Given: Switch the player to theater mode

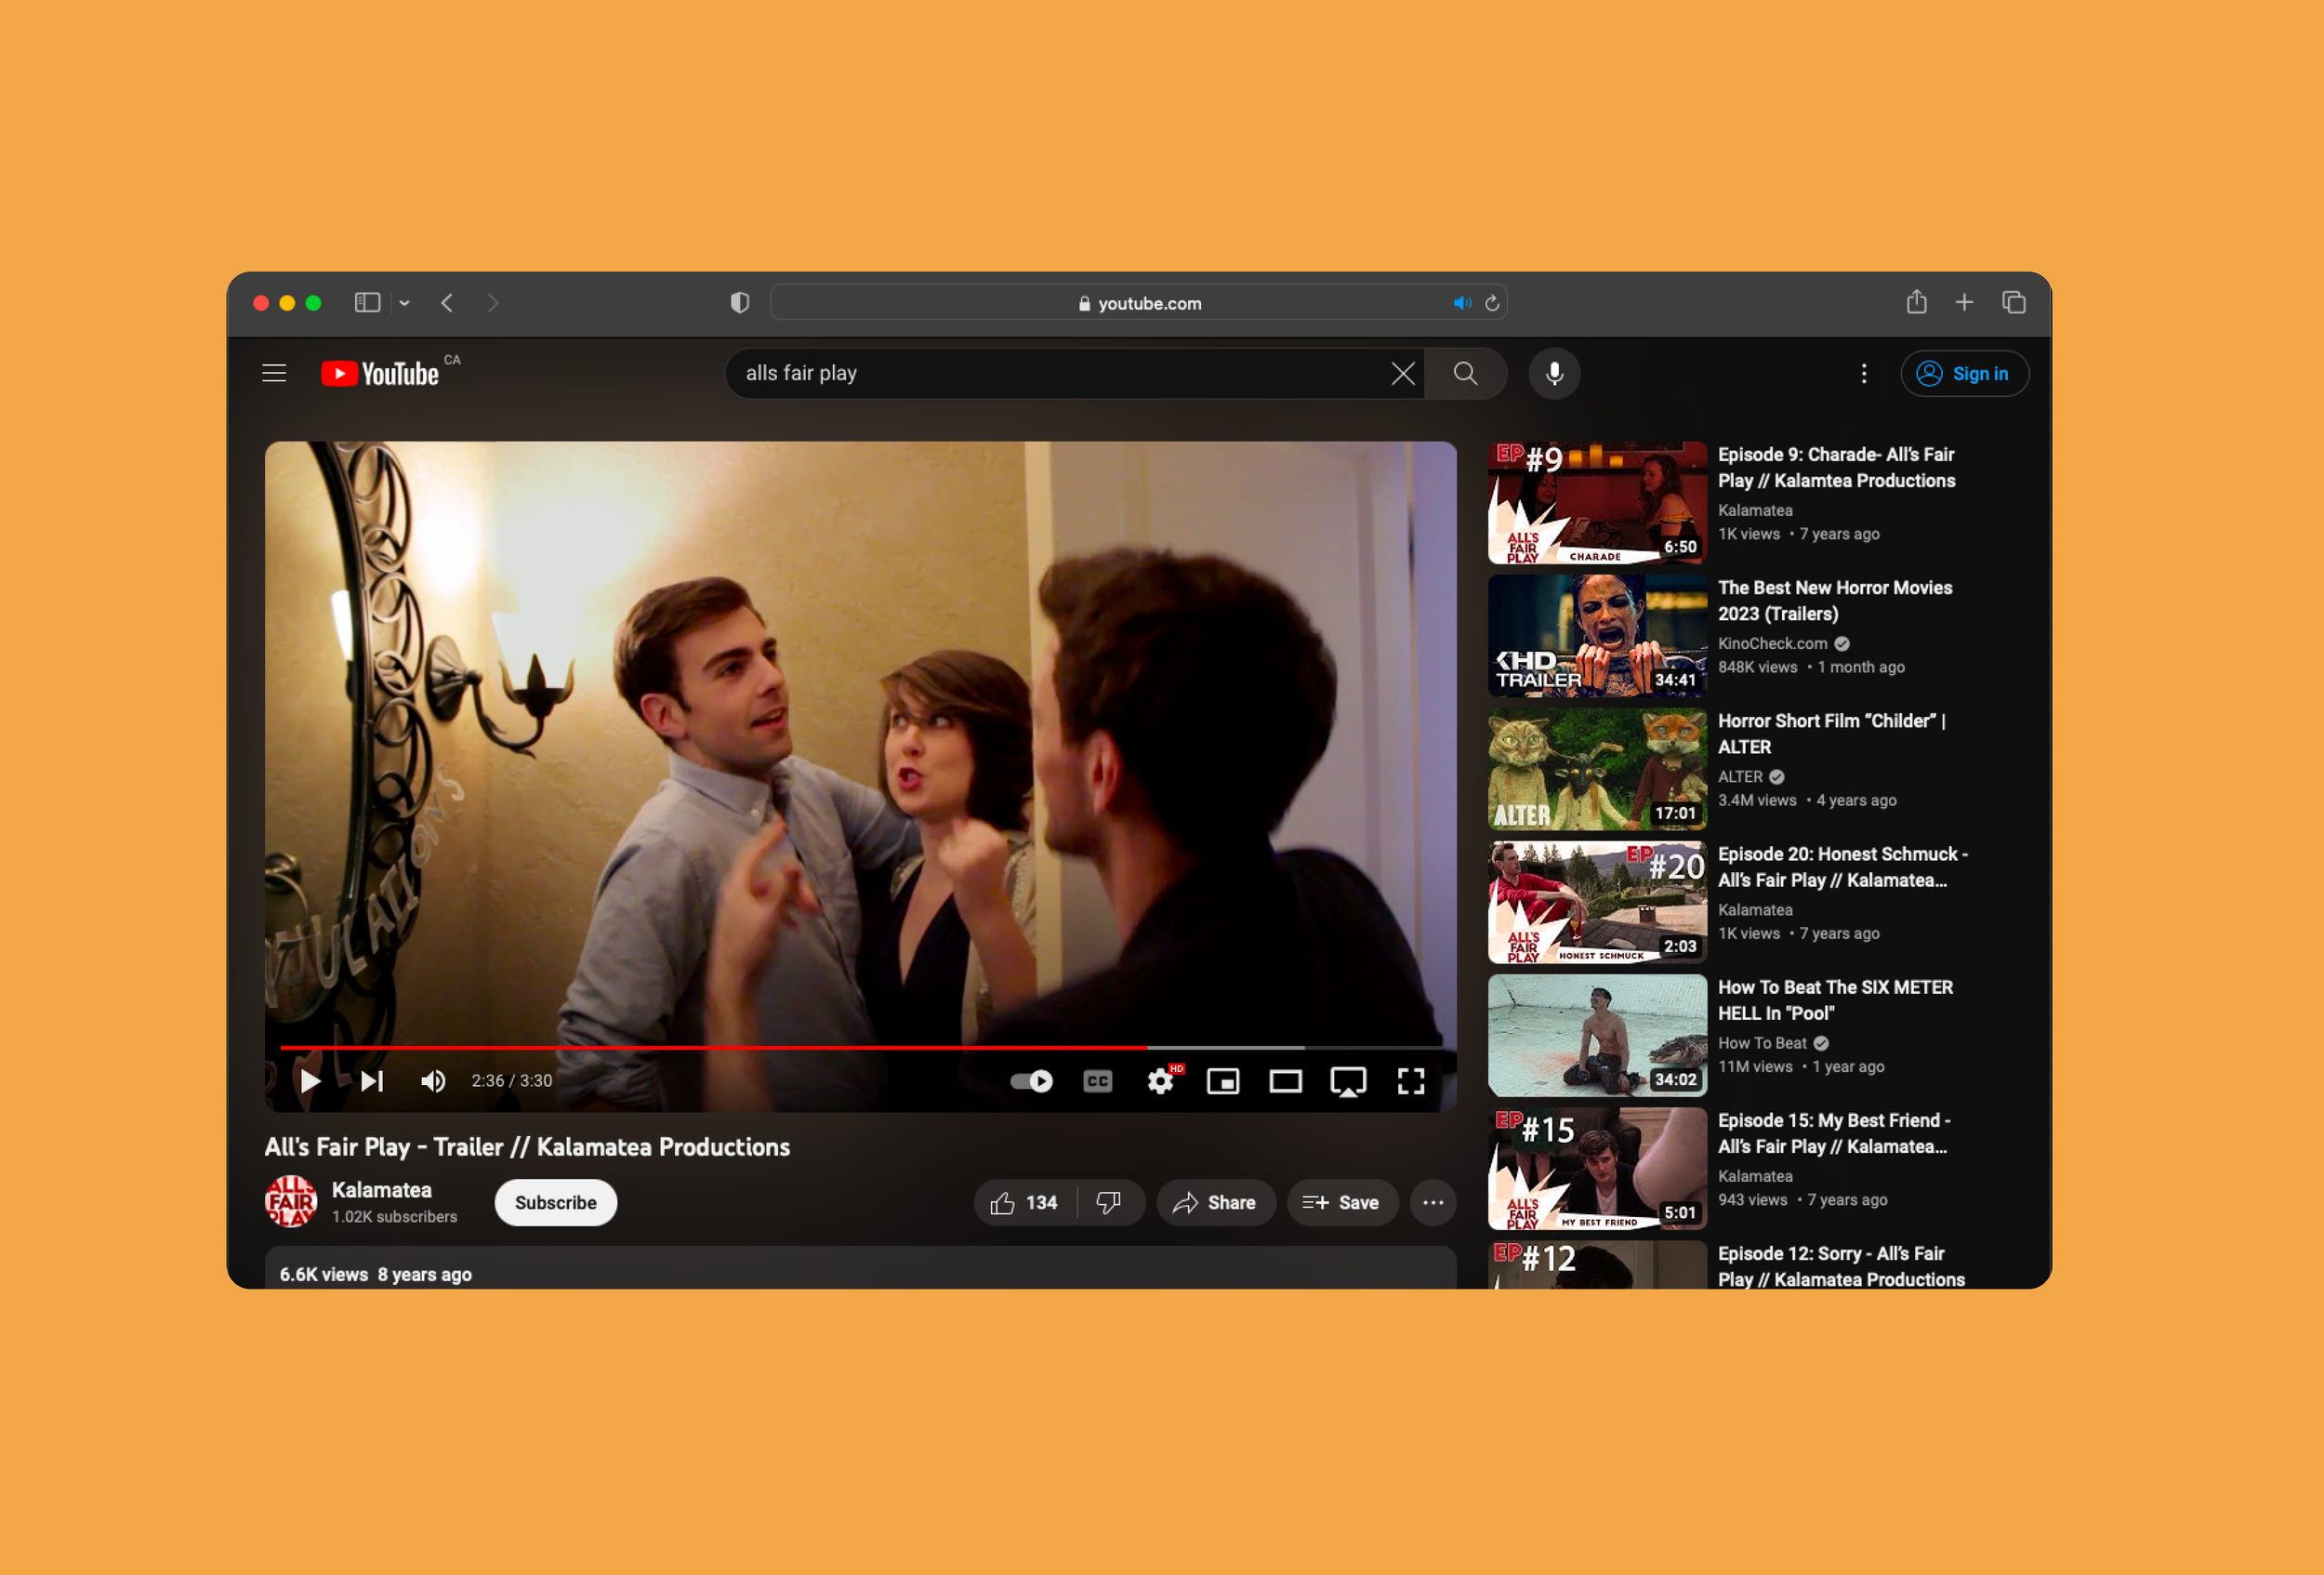Looking at the screenshot, I should (1285, 1081).
